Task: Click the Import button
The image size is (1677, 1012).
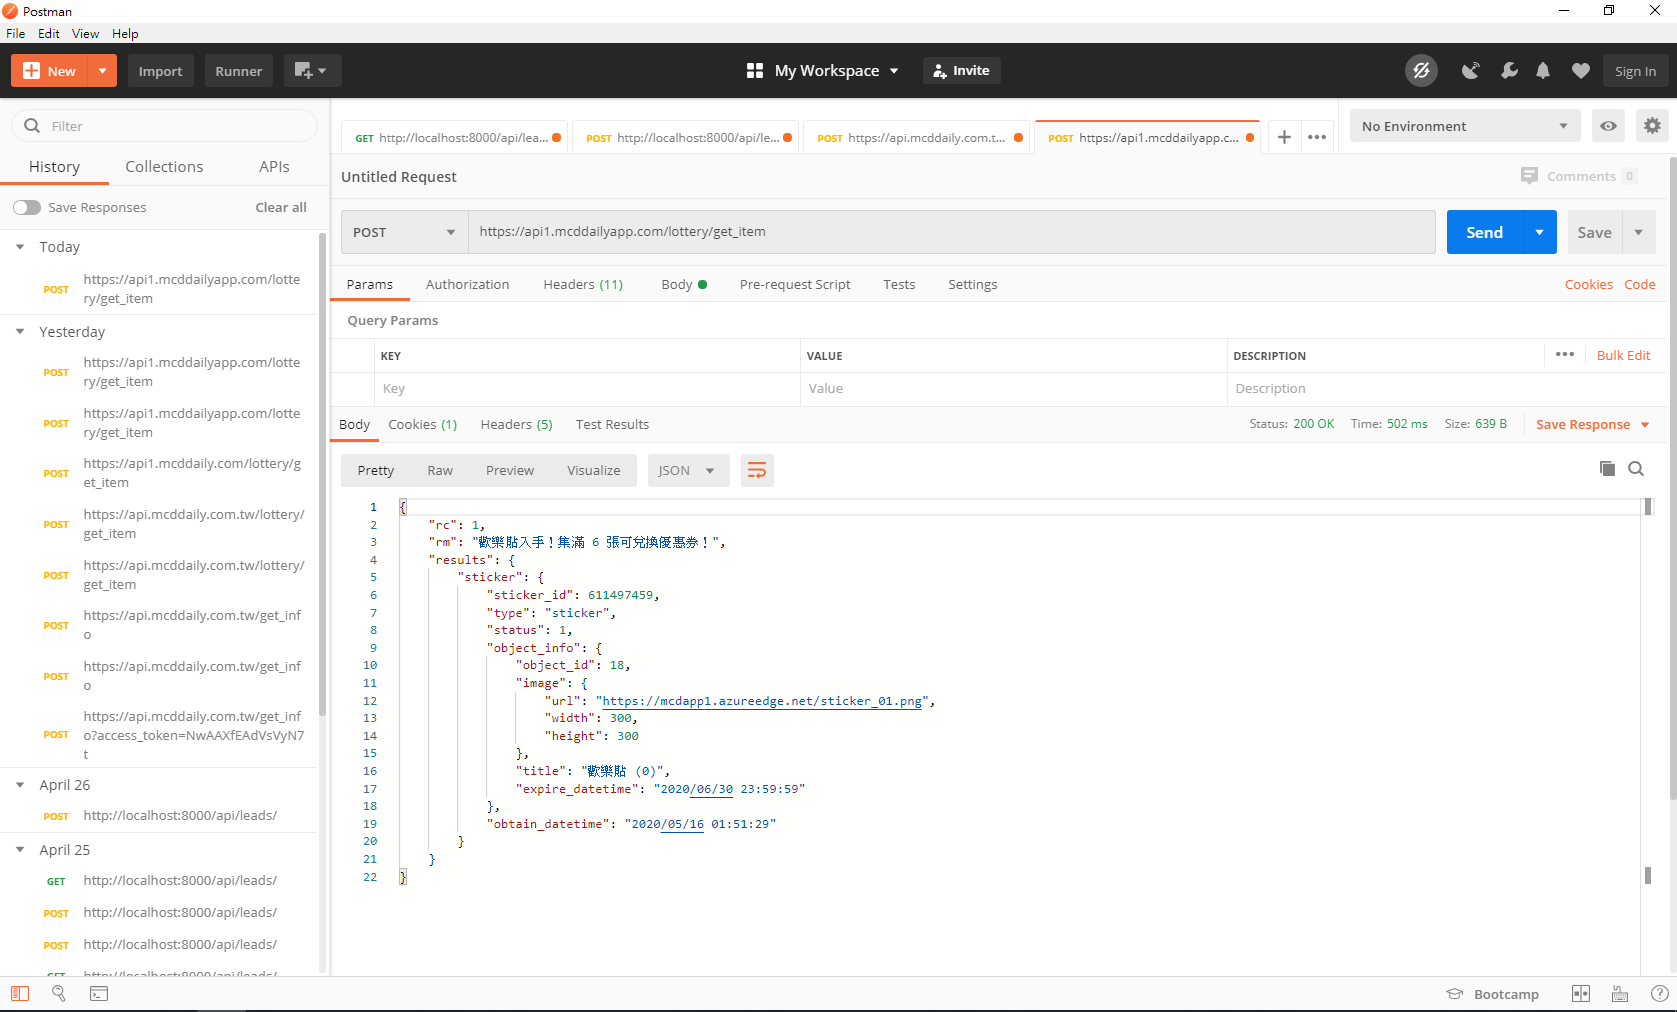Action: coord(160,71)
